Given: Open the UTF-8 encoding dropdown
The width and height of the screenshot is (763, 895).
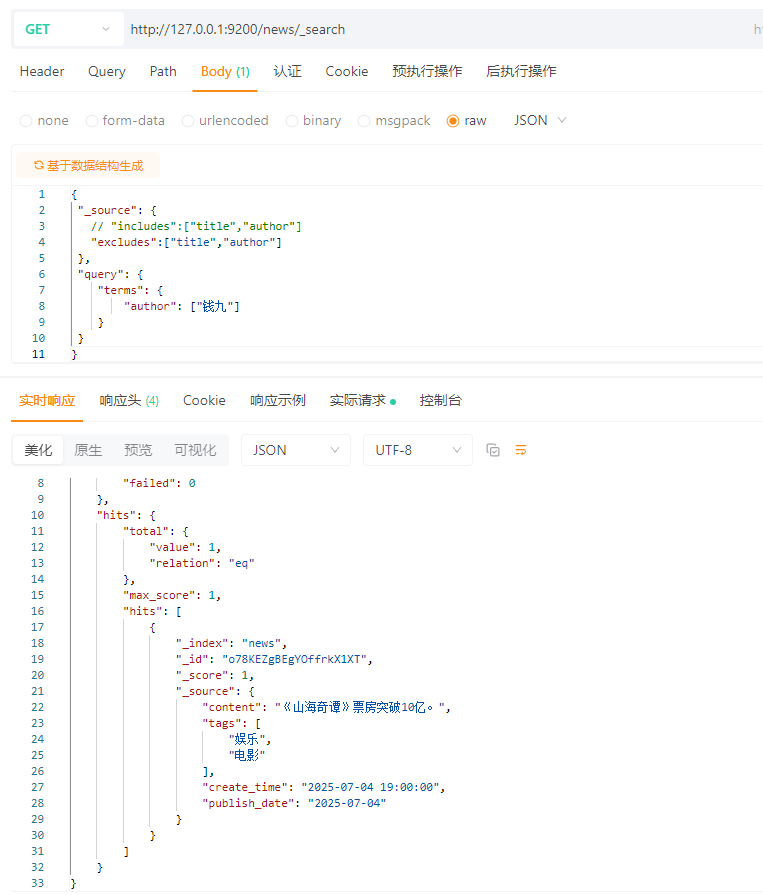Looking at the screenshot, I should point(418,450).
